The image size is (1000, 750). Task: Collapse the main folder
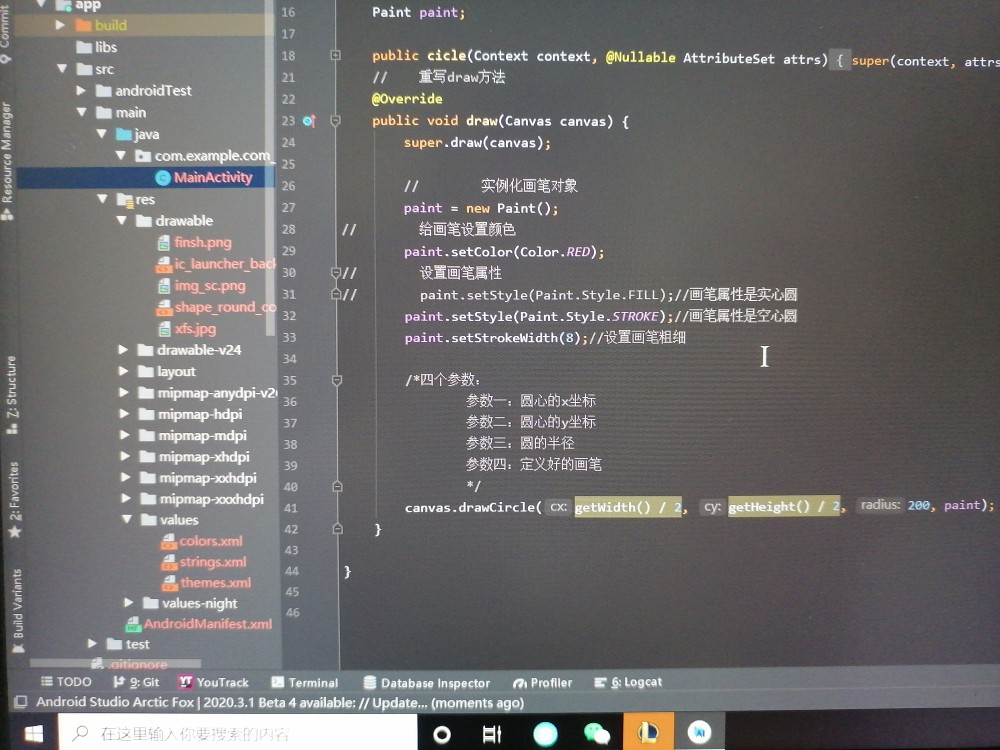point(82,112)
